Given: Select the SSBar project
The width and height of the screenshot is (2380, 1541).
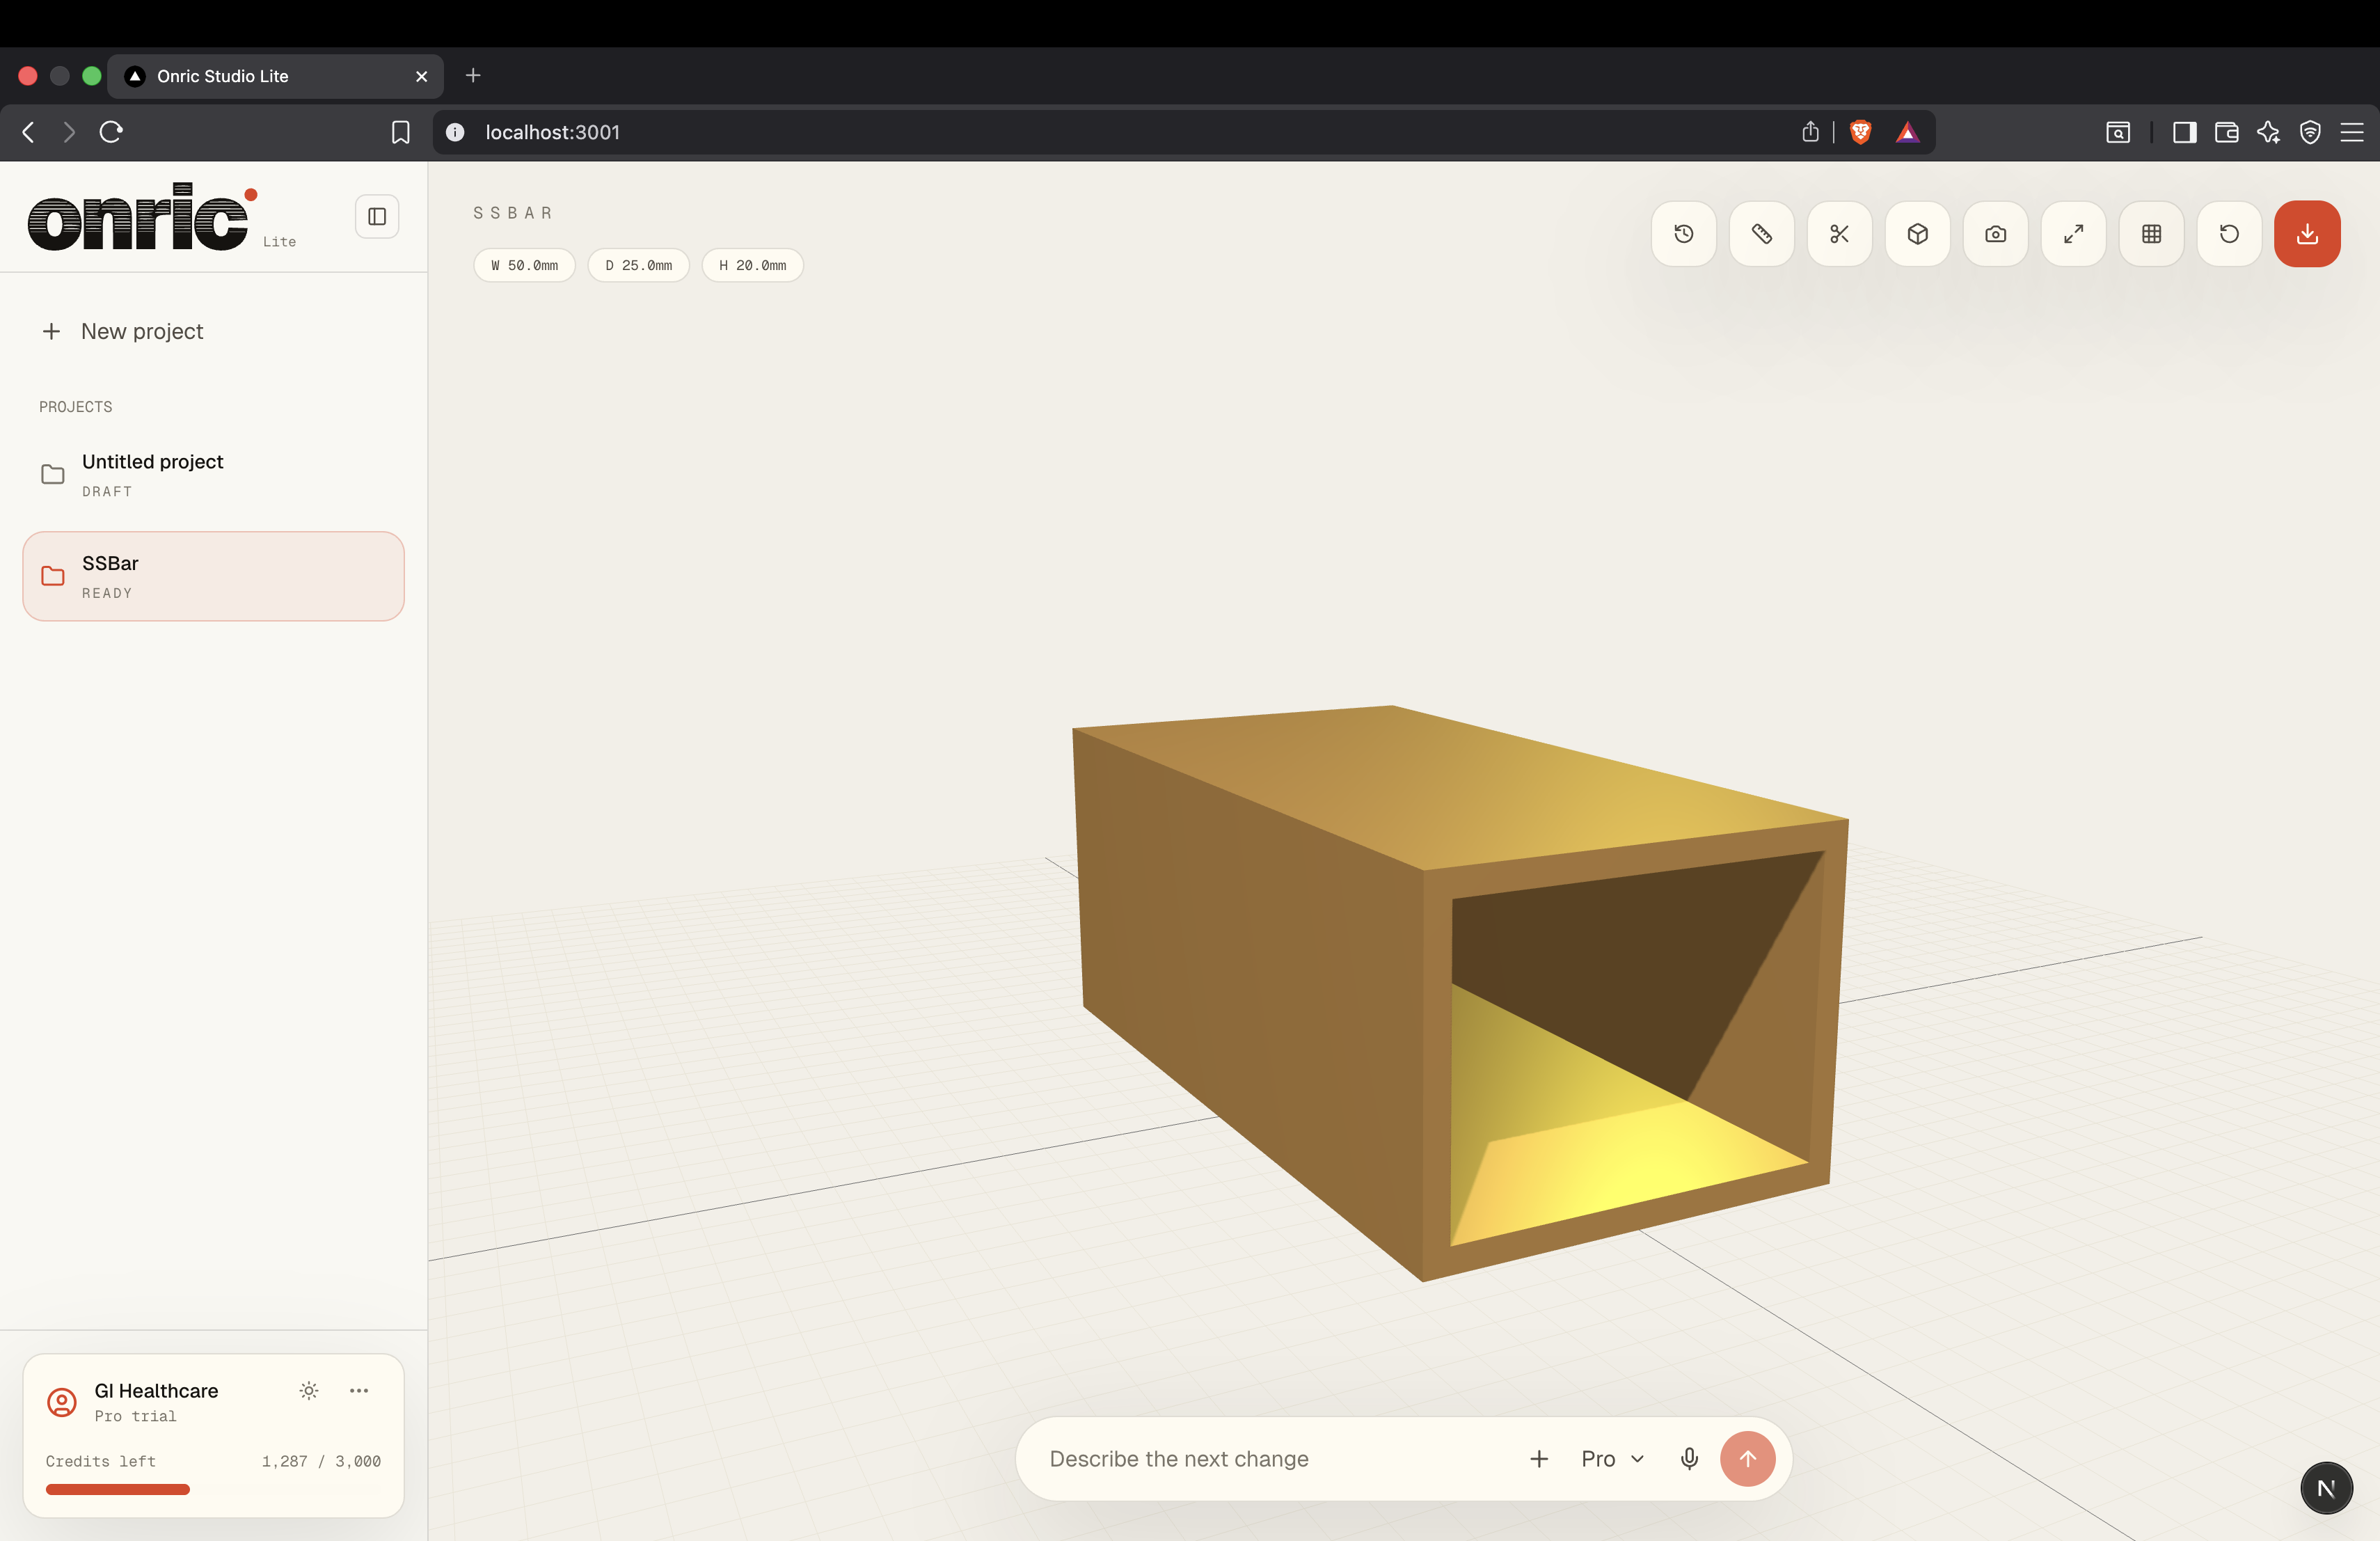Looking at the screenshot, I should coord(213,576).
